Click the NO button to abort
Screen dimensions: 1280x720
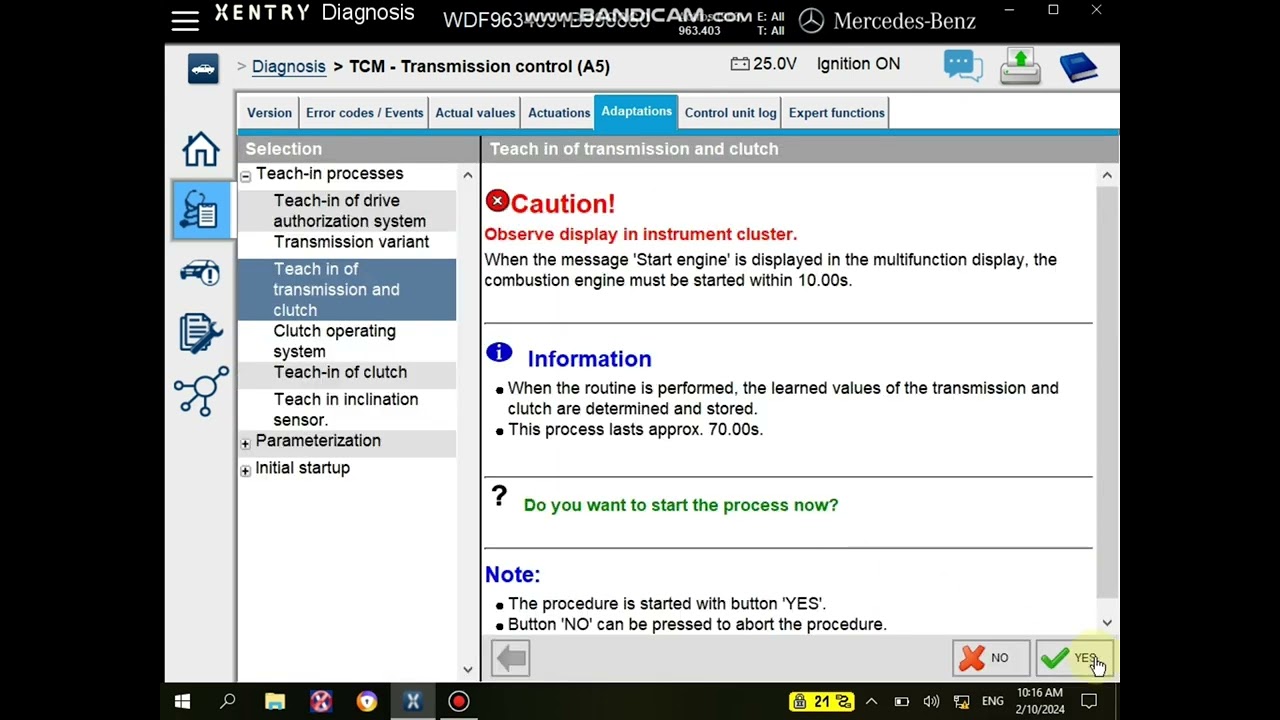pyautogui.click(x=990, y=658)
